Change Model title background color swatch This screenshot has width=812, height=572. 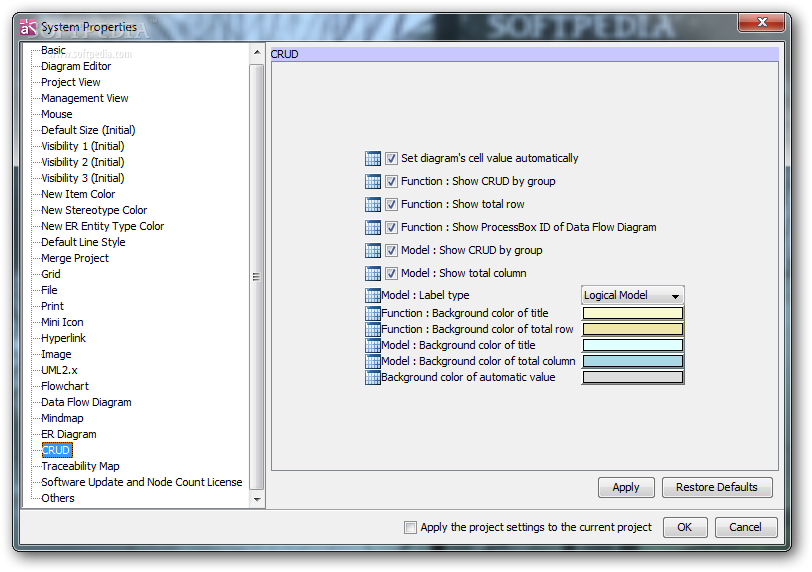coord(633,345)
